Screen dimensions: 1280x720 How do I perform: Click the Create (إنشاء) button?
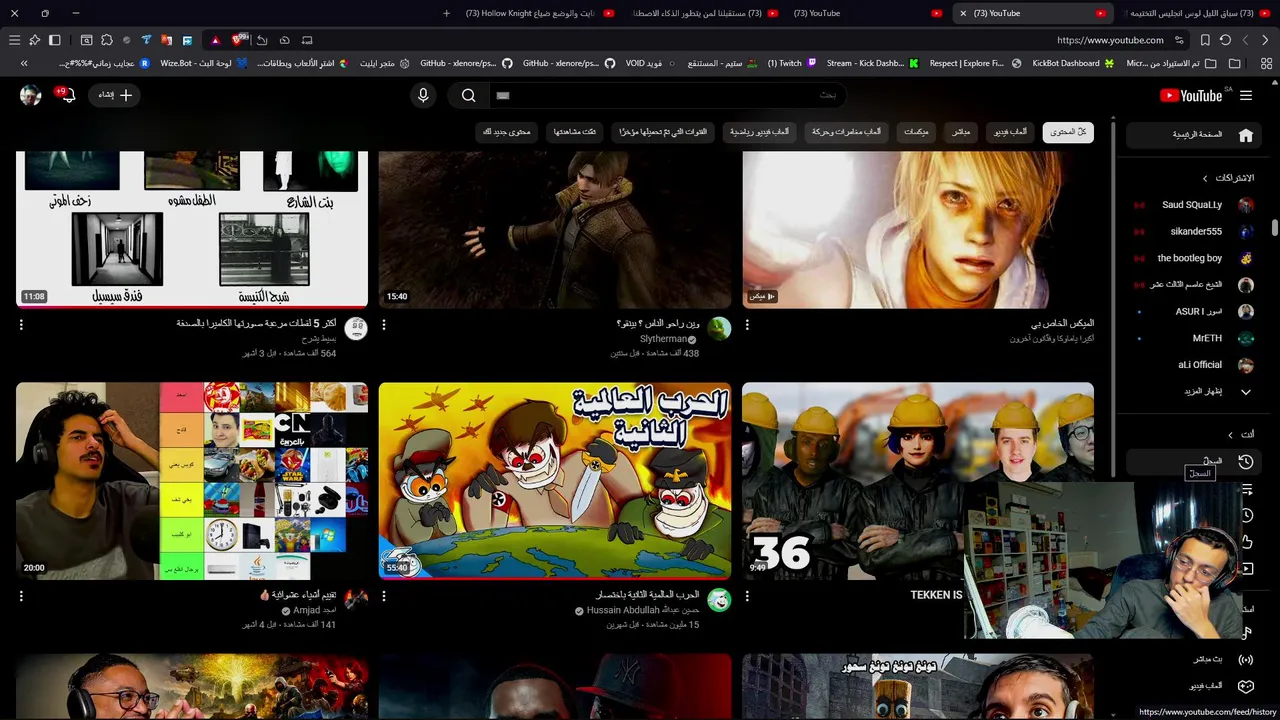click(115, 95)
